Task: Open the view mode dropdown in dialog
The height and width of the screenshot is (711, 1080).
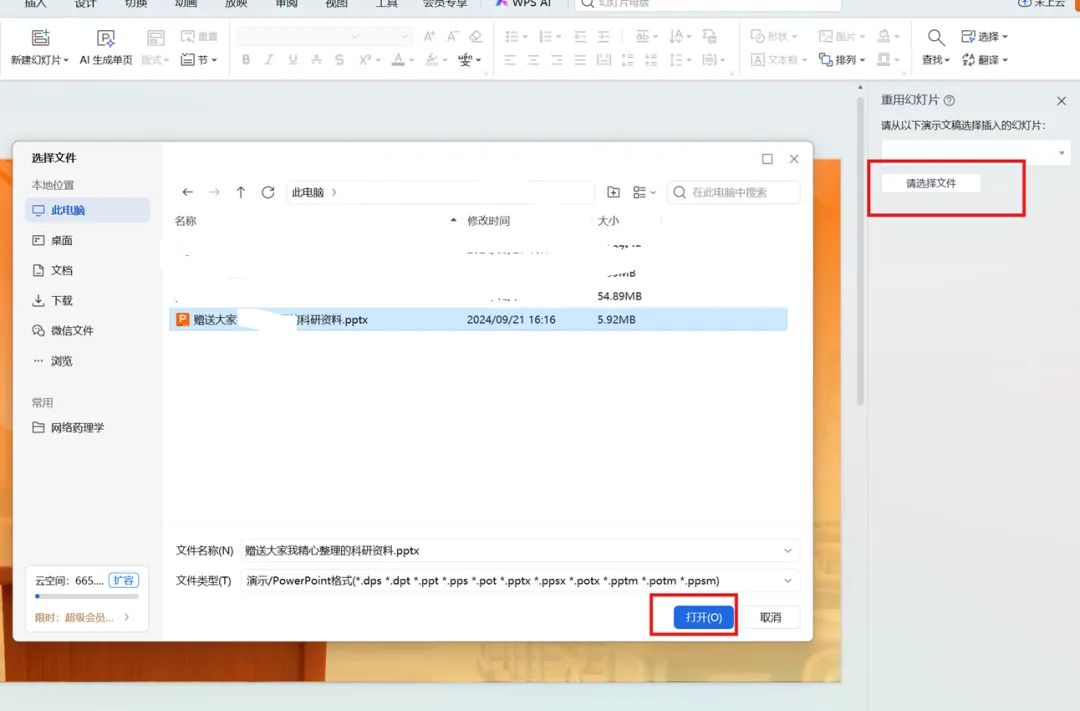Action: coord(644,192)
